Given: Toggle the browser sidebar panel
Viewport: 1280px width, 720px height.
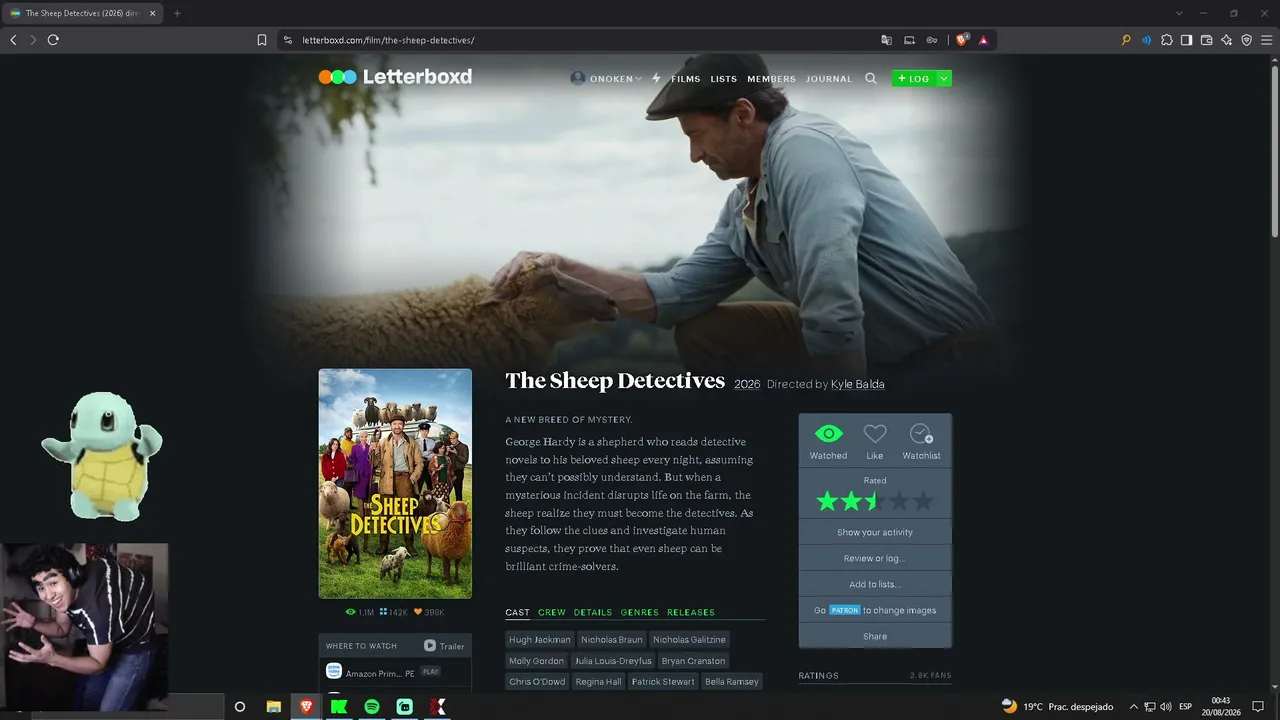Looking at the screenshot, I should [1186, 40].
